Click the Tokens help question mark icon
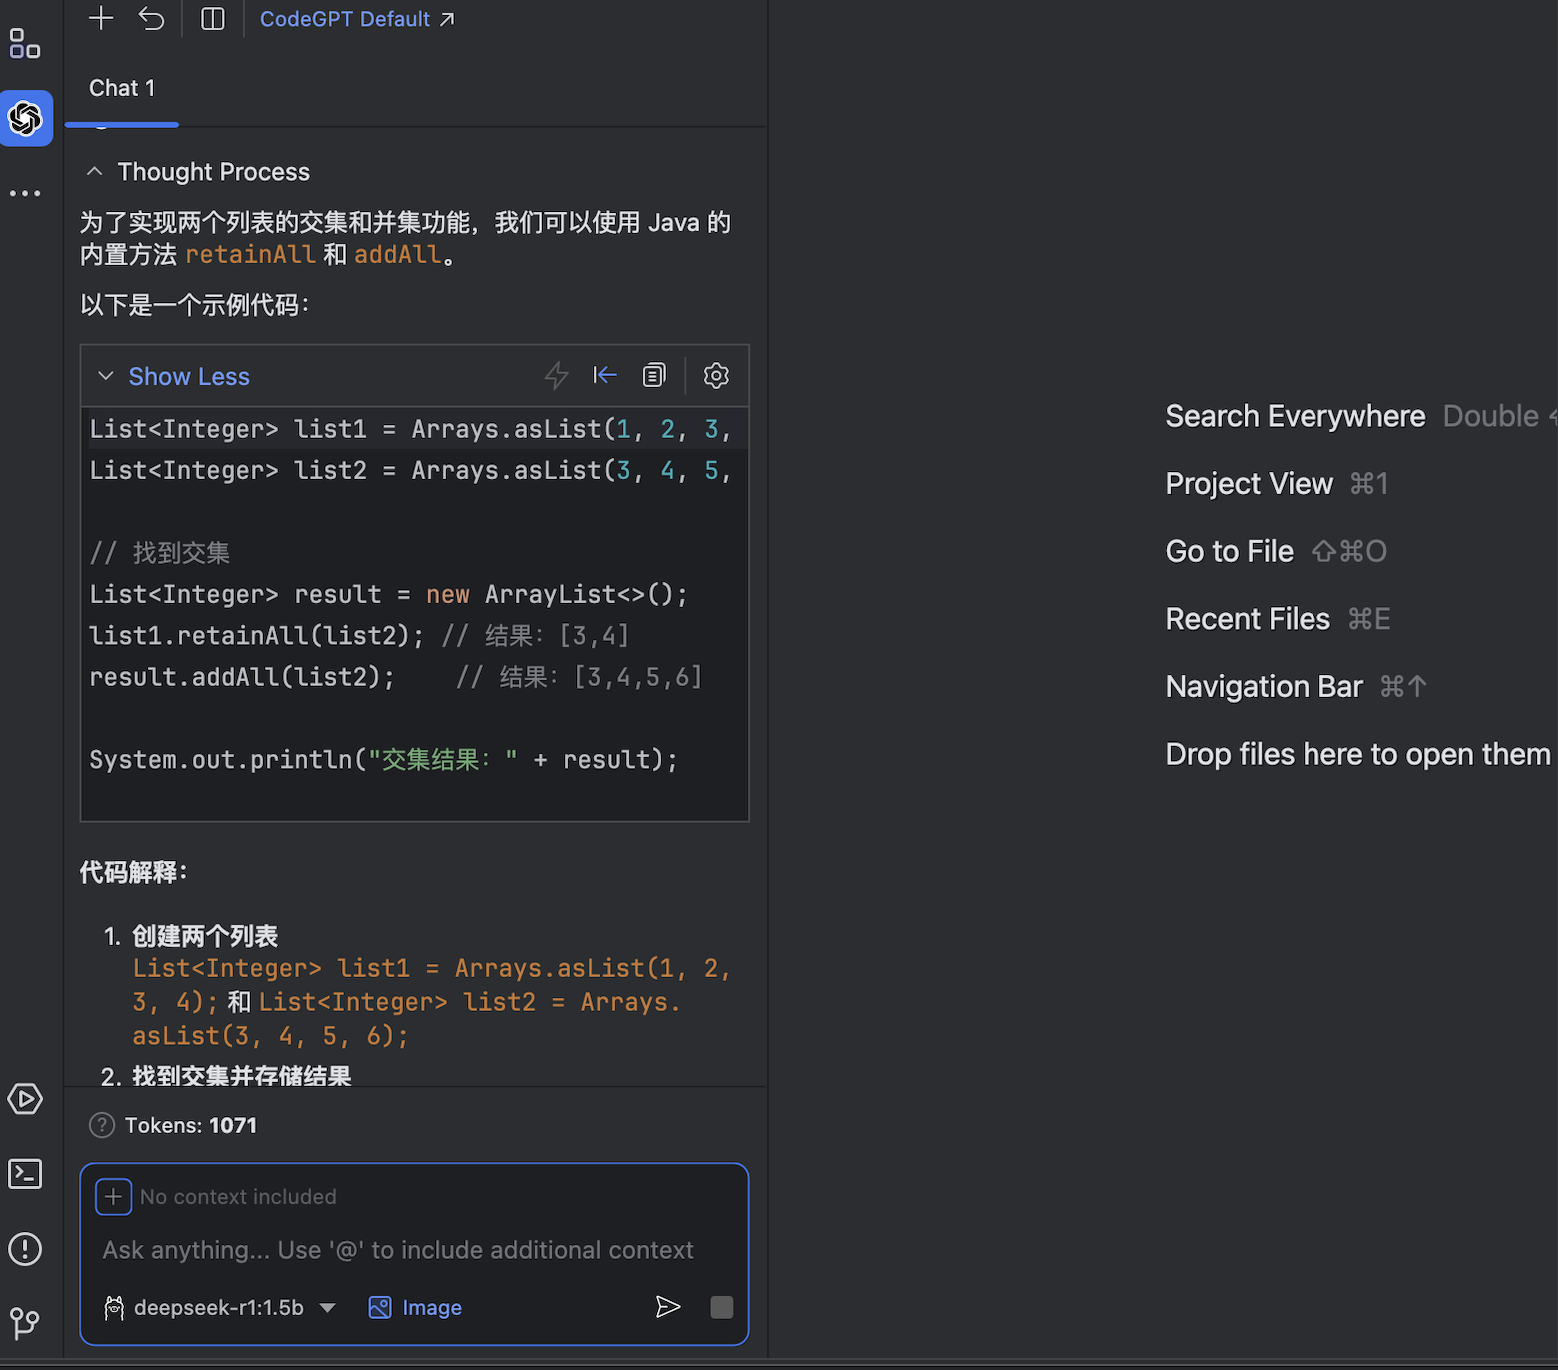The width and height of the screenshot is (1558, 1370). 102,1125
